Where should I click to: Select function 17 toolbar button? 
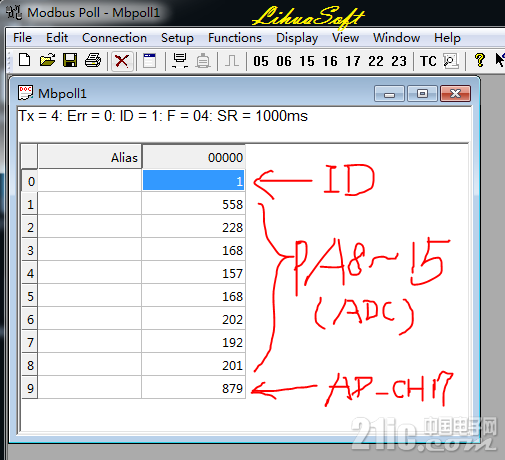(353, 61)
